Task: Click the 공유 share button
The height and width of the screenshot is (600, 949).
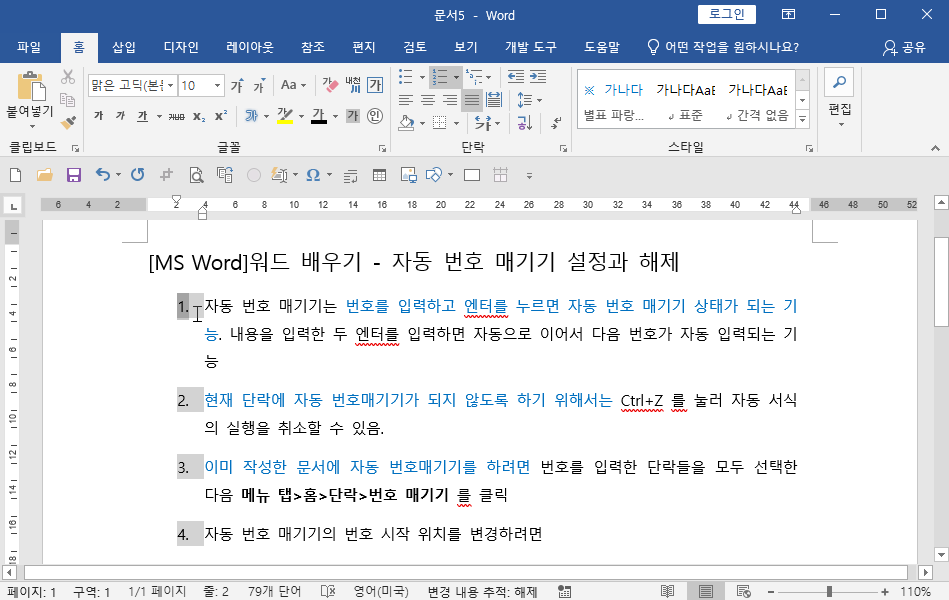Action: (x=904, y=47)
